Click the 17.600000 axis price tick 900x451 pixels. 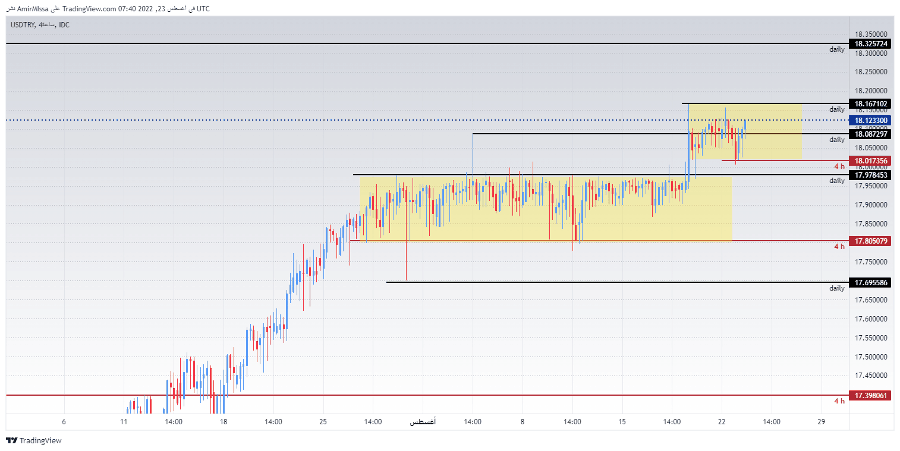coord(871,319)
